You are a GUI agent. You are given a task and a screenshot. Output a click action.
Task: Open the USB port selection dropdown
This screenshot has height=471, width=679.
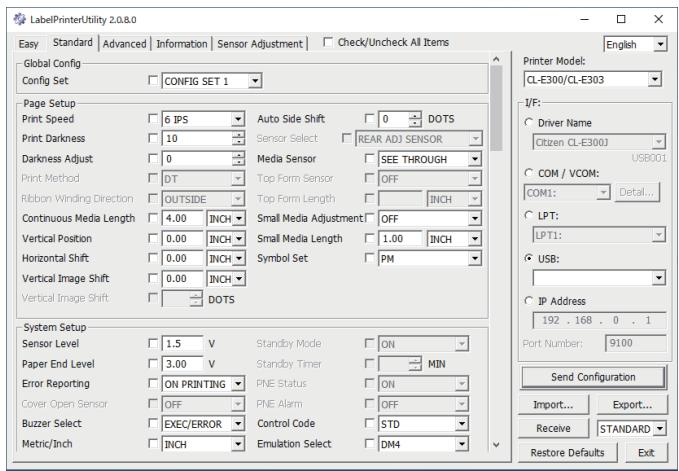[599, 278]
